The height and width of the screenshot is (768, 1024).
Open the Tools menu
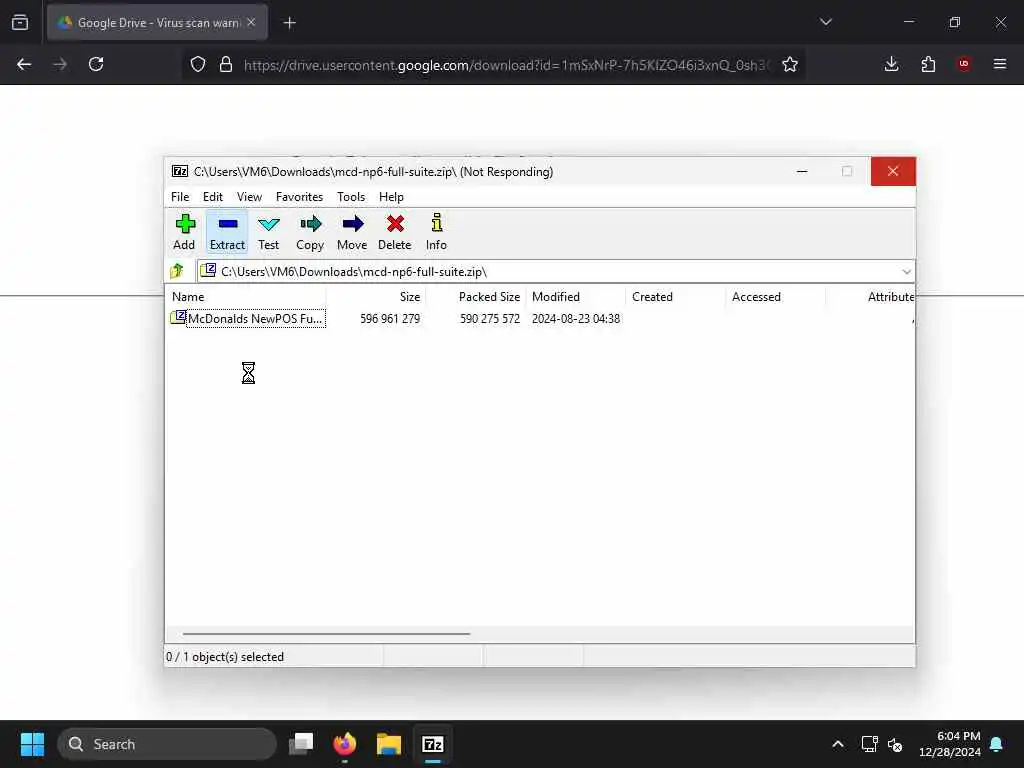pyautogui.click(x=351, y=197)
